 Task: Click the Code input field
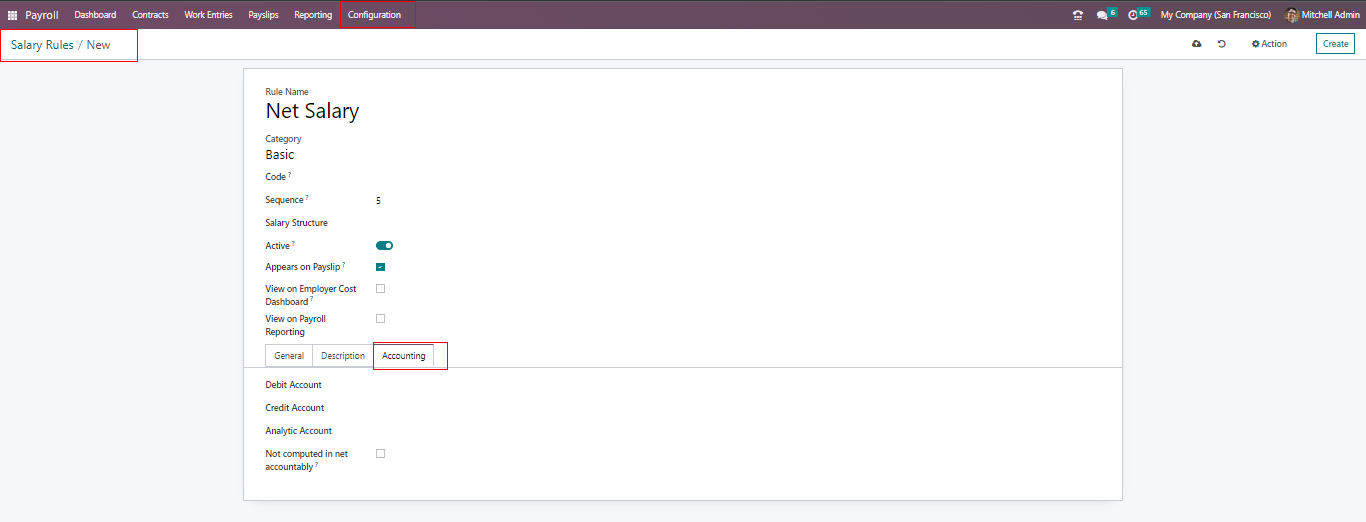click(x=737, y=177)
